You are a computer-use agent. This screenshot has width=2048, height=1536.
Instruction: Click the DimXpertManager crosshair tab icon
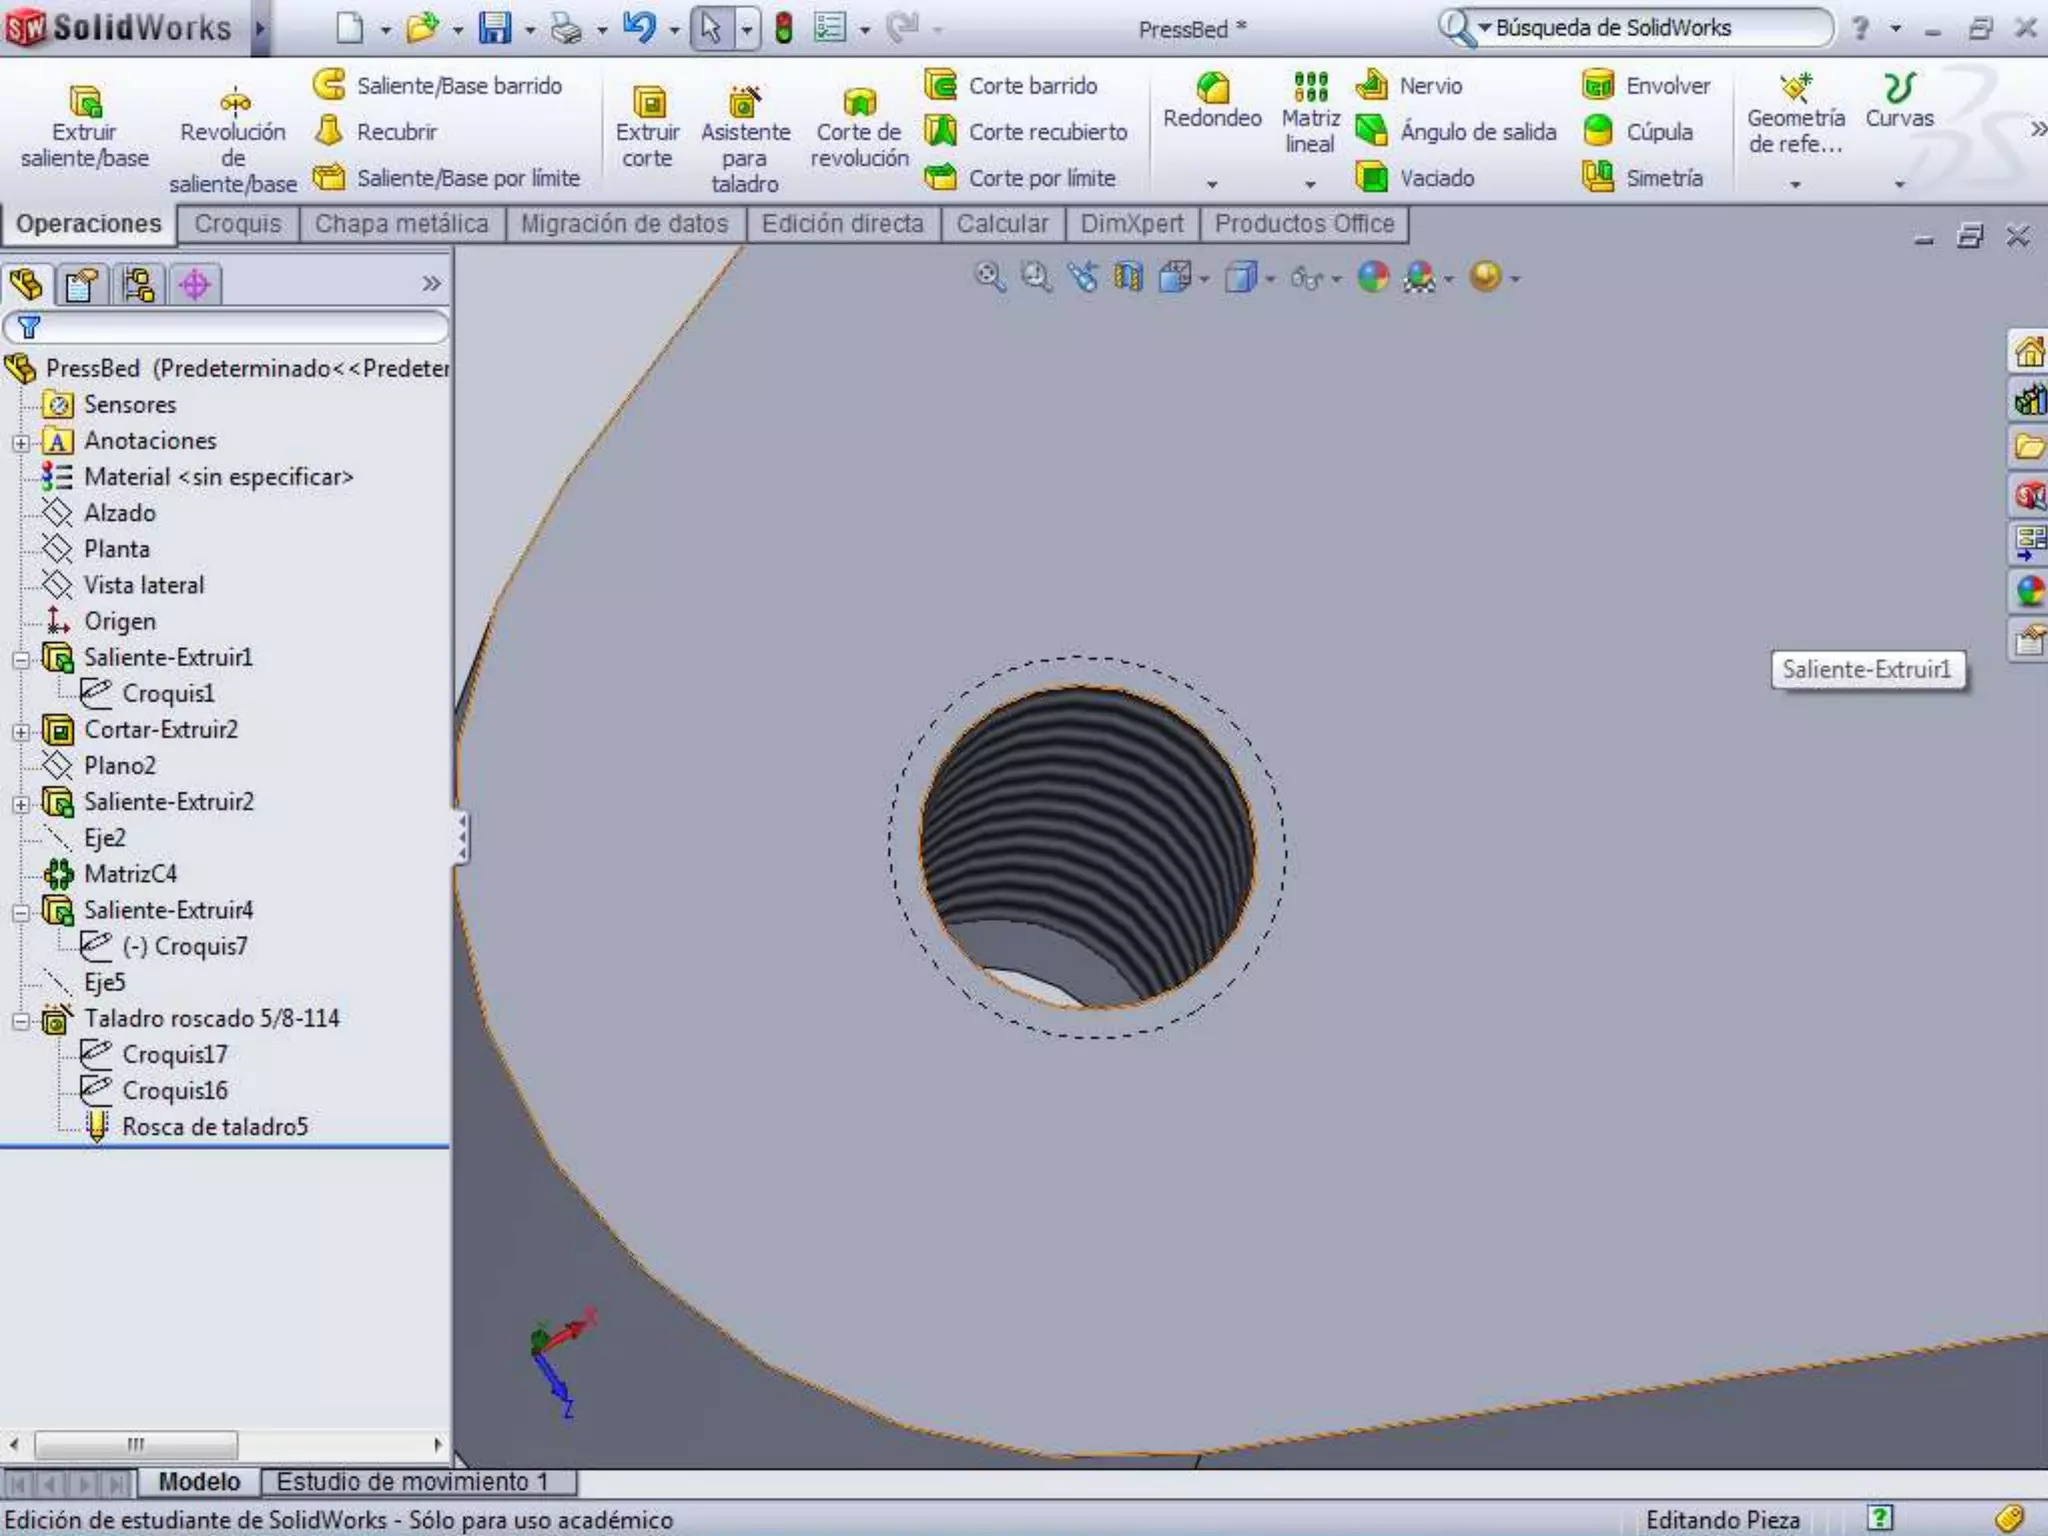(x=194, y=285)
